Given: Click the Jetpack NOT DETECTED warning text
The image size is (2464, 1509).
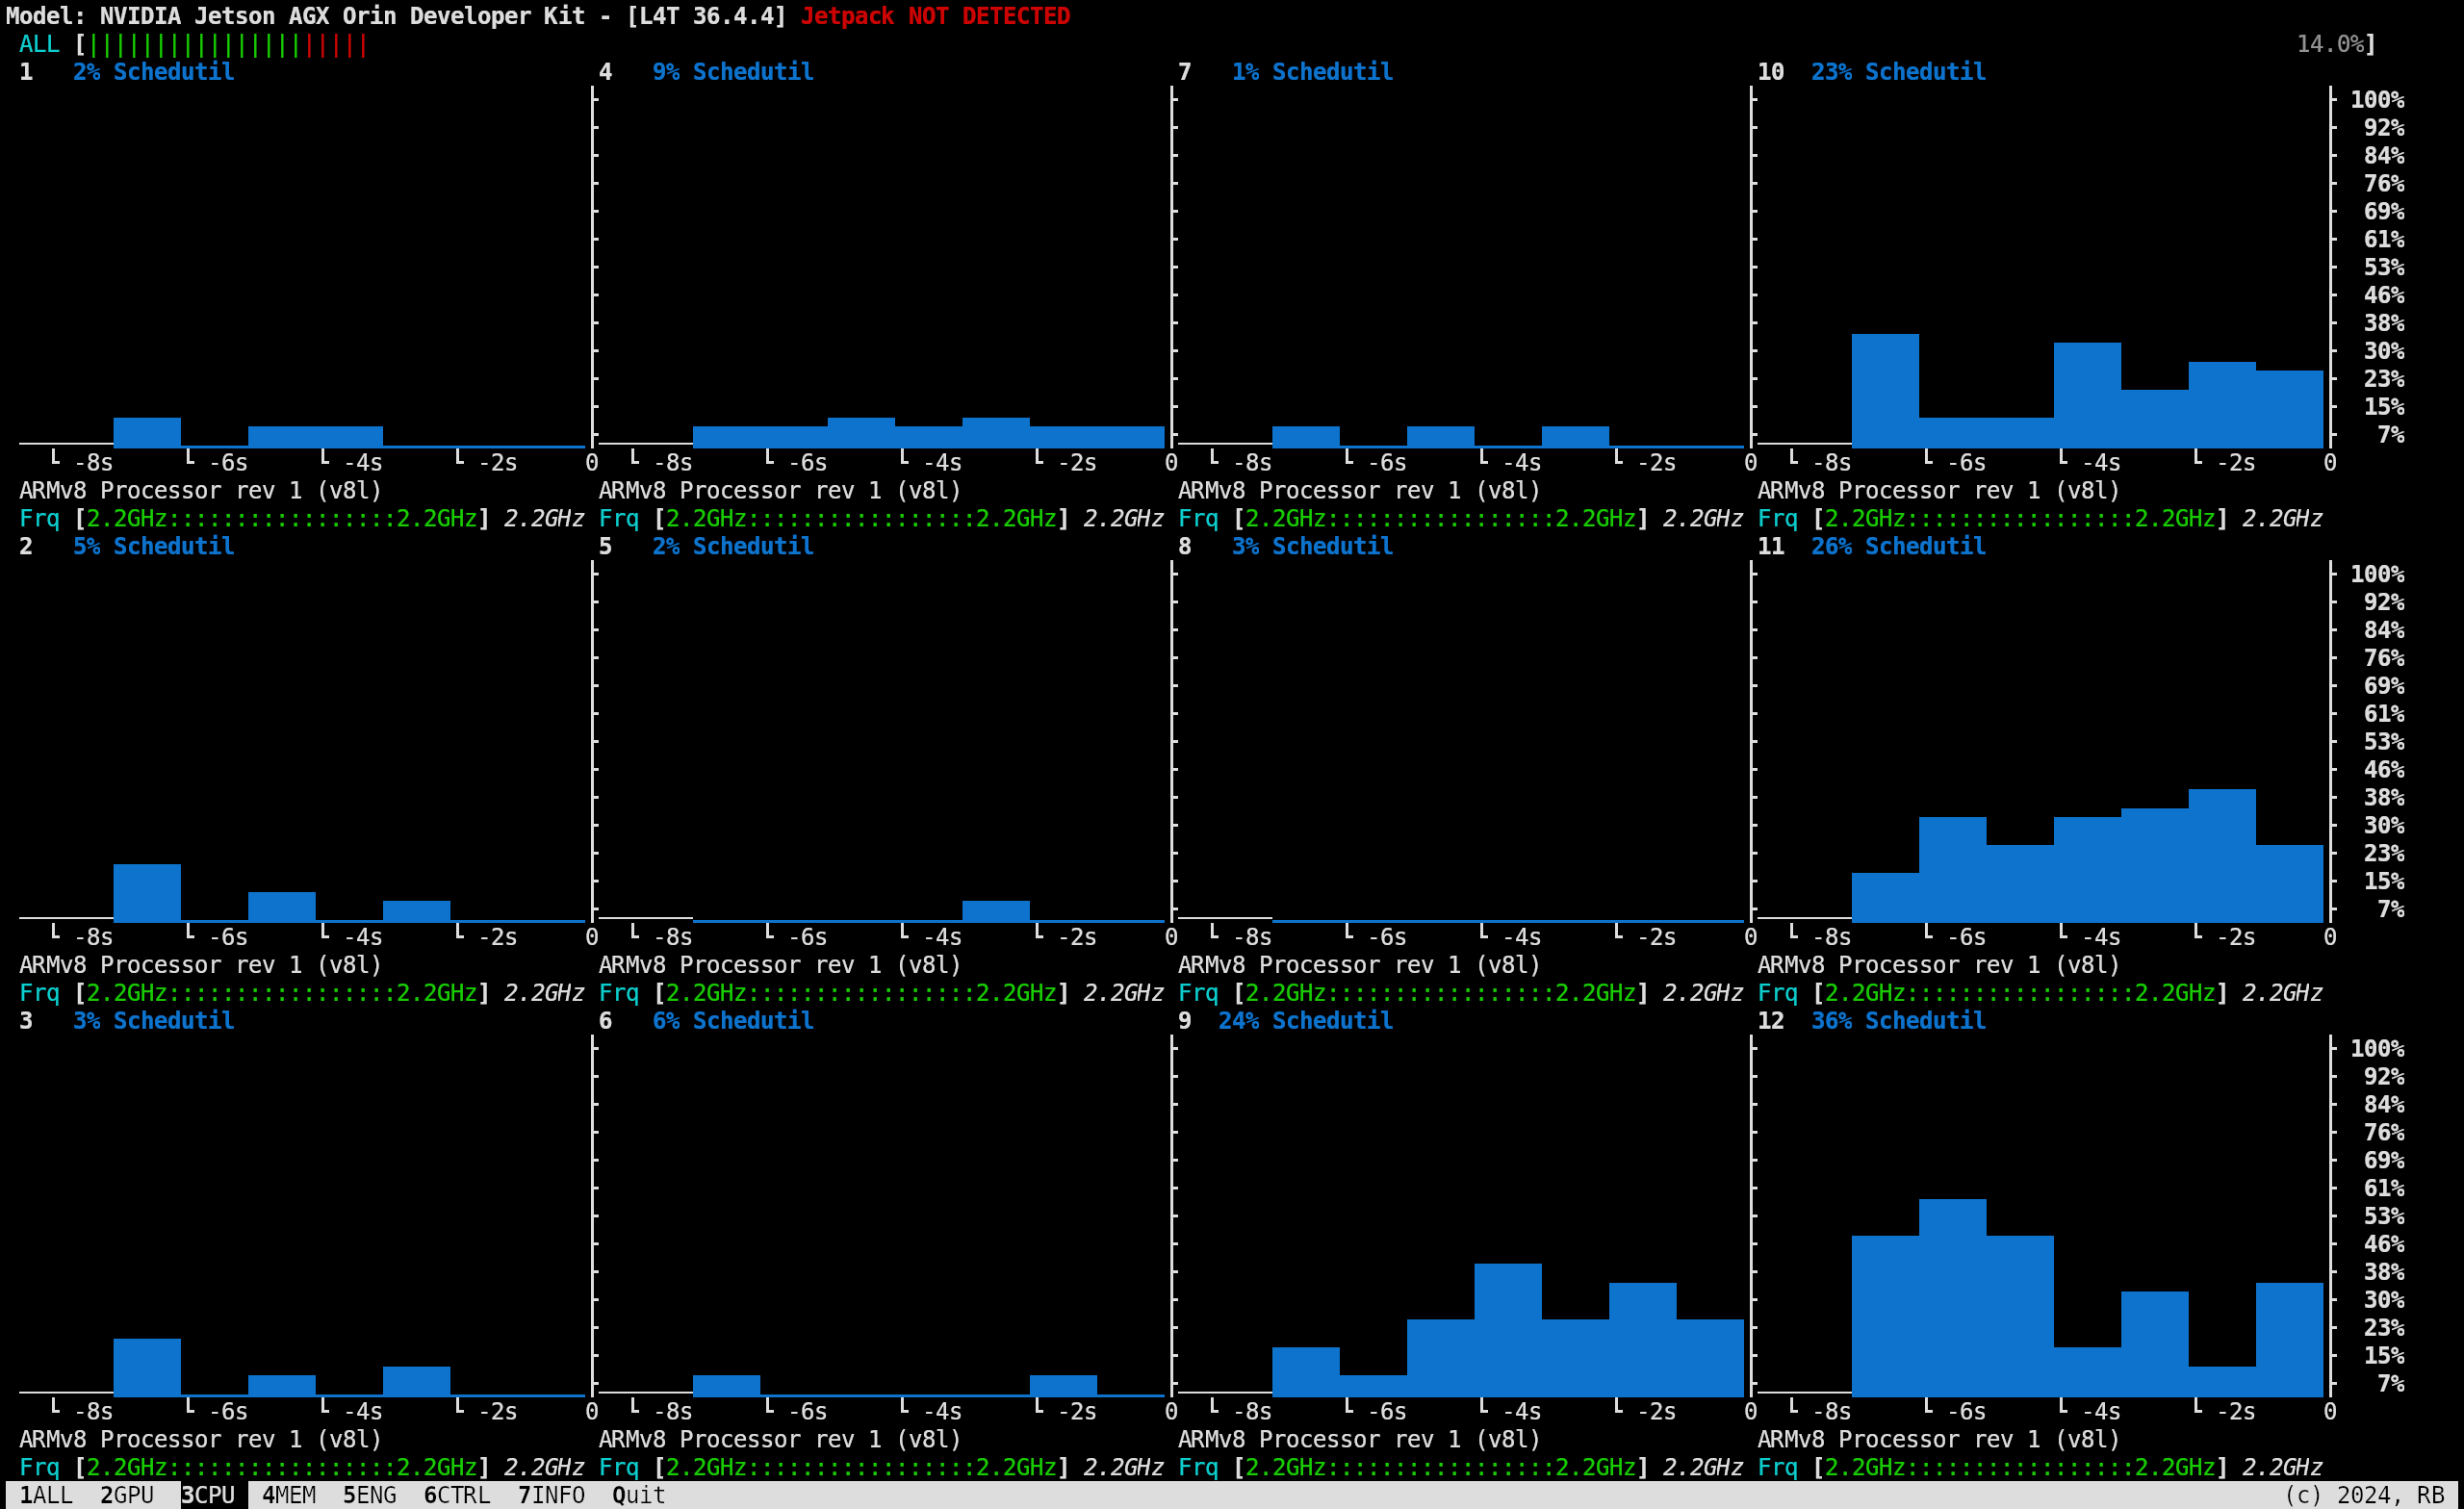Looking at the screenshot, I should pyautogui.click(x=935, y=16).
